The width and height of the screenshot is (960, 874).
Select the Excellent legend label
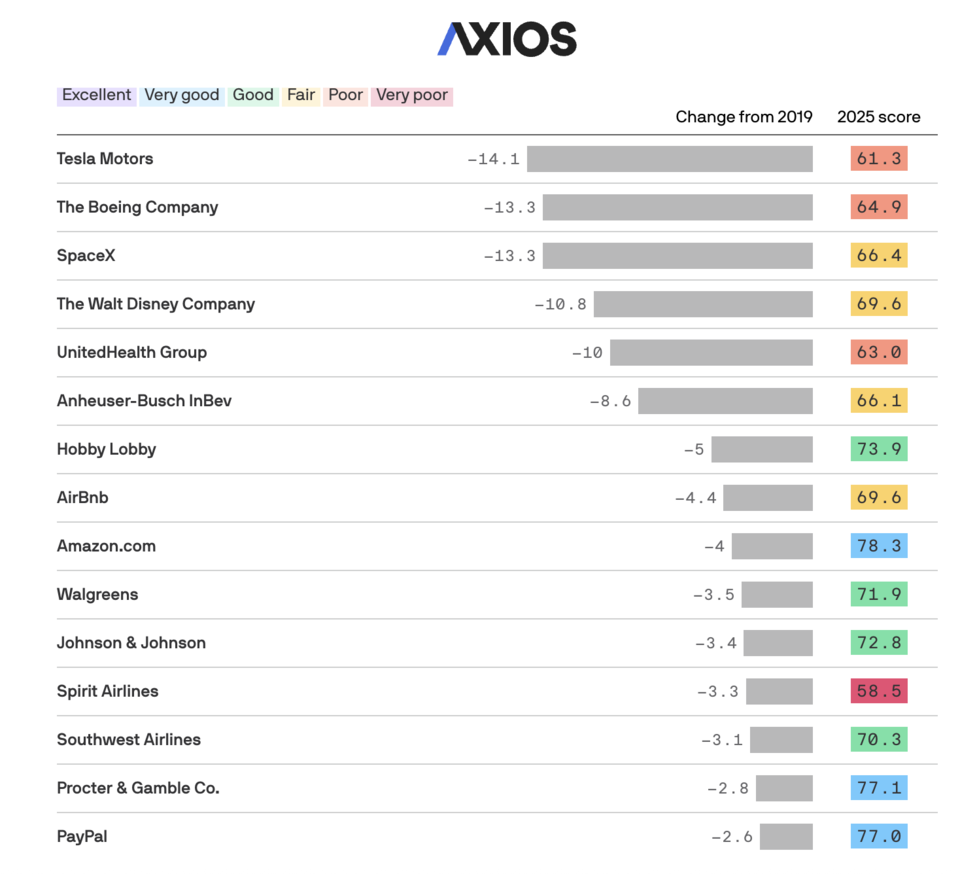pyautogui.click(x=97, y=95)
